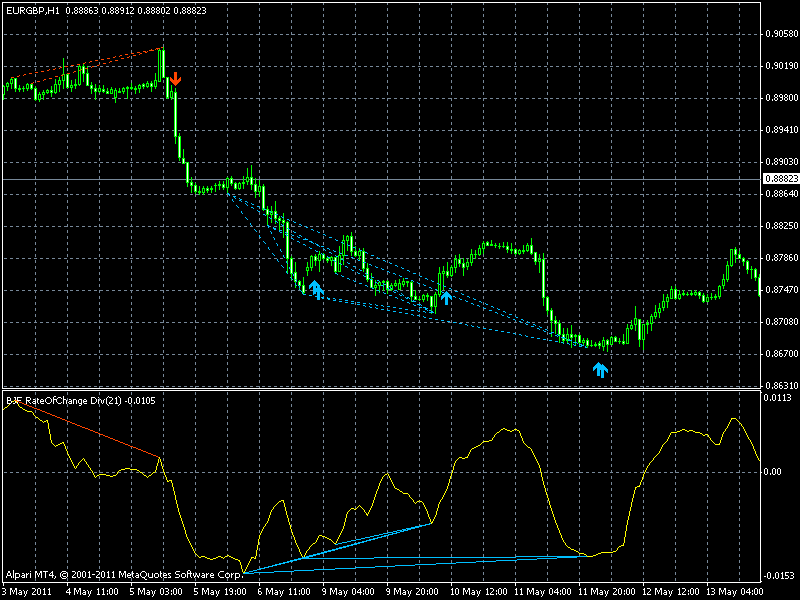Click the 0.88640 price scale label
Image resolution: width=800 pixels, height=600 pixels.
782,194
